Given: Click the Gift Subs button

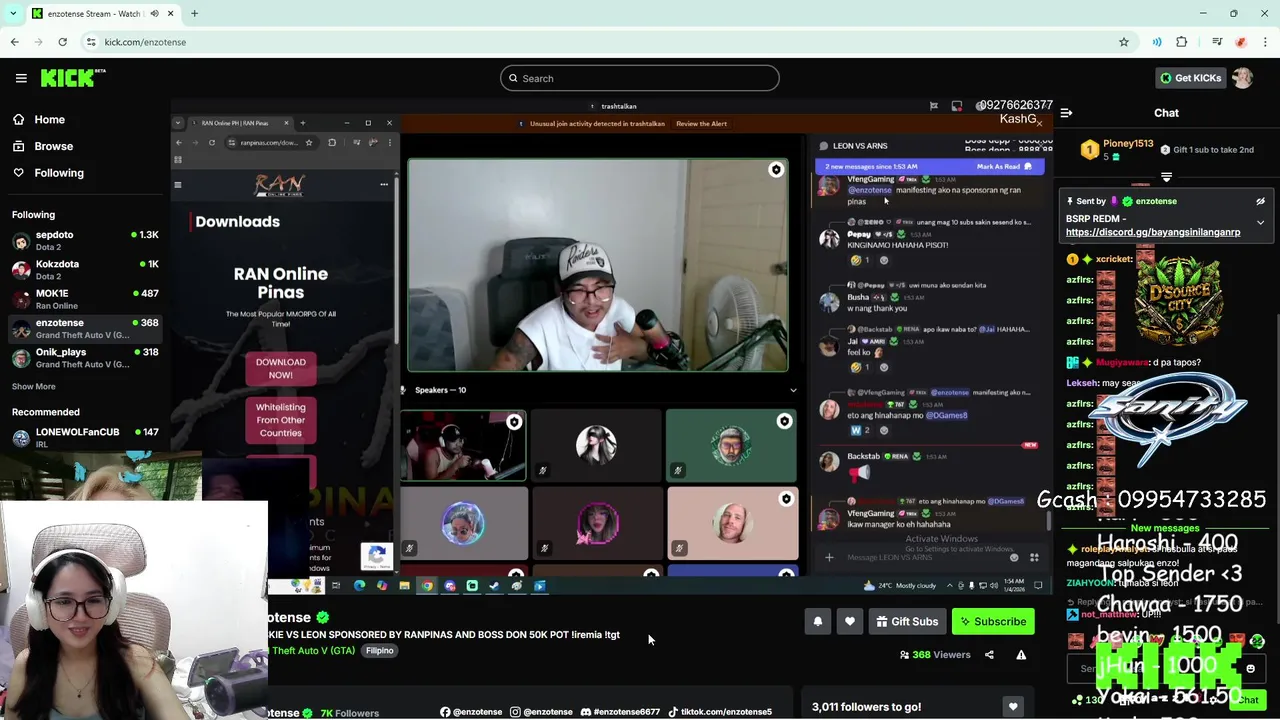Looking at the screenshot, I should coord(907,622).
